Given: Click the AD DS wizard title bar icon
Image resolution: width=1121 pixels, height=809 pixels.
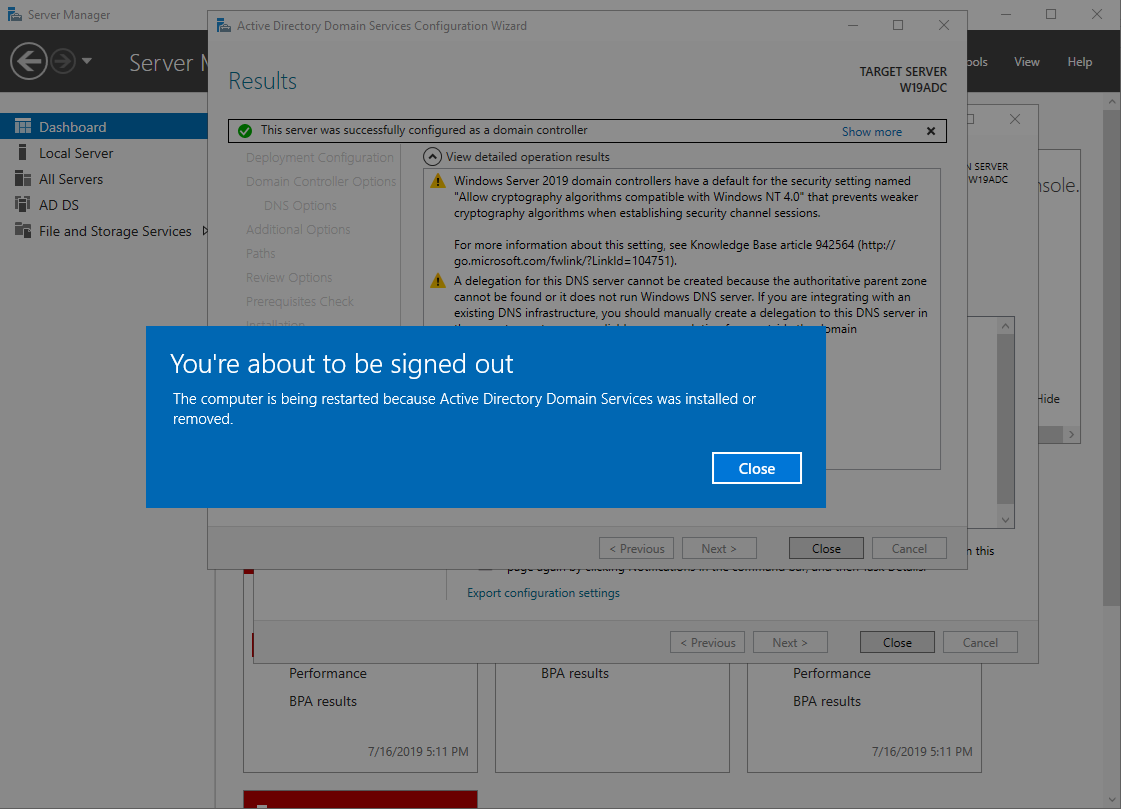Looking at the screenshot, I should tap(224, 26).
